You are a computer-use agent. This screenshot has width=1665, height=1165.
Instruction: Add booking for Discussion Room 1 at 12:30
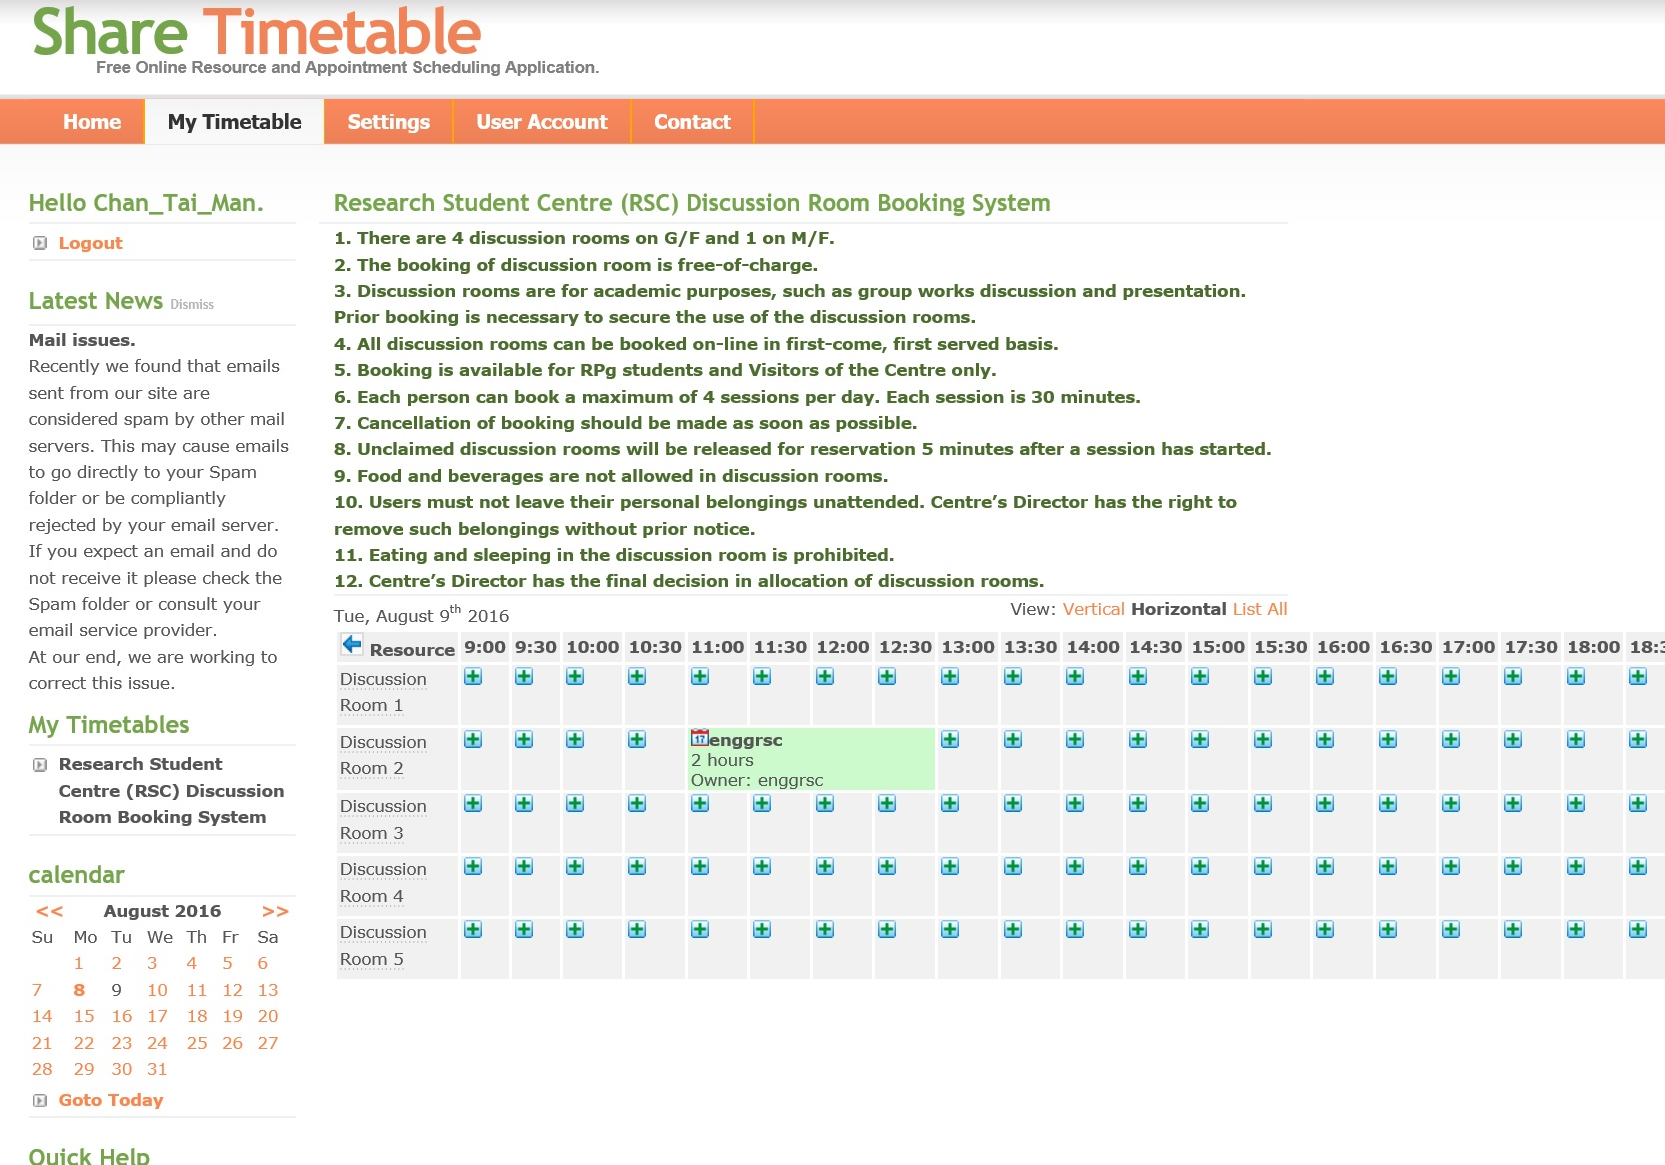pos(887,677)
